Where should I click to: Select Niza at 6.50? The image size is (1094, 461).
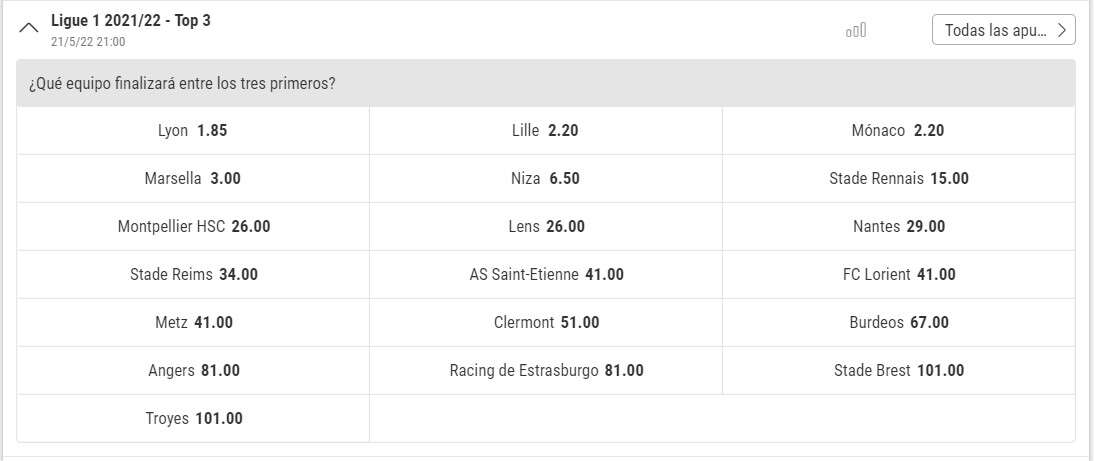[x=545, y=179]
